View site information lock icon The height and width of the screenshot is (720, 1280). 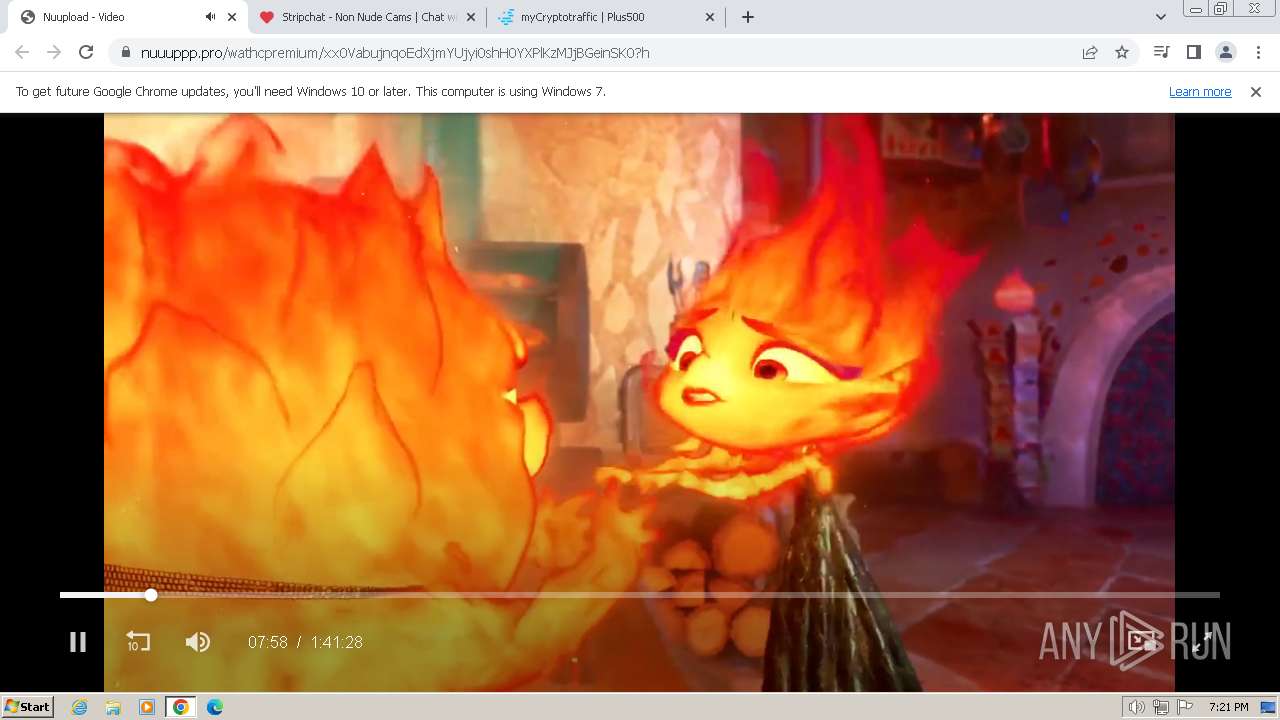point(125,52)
